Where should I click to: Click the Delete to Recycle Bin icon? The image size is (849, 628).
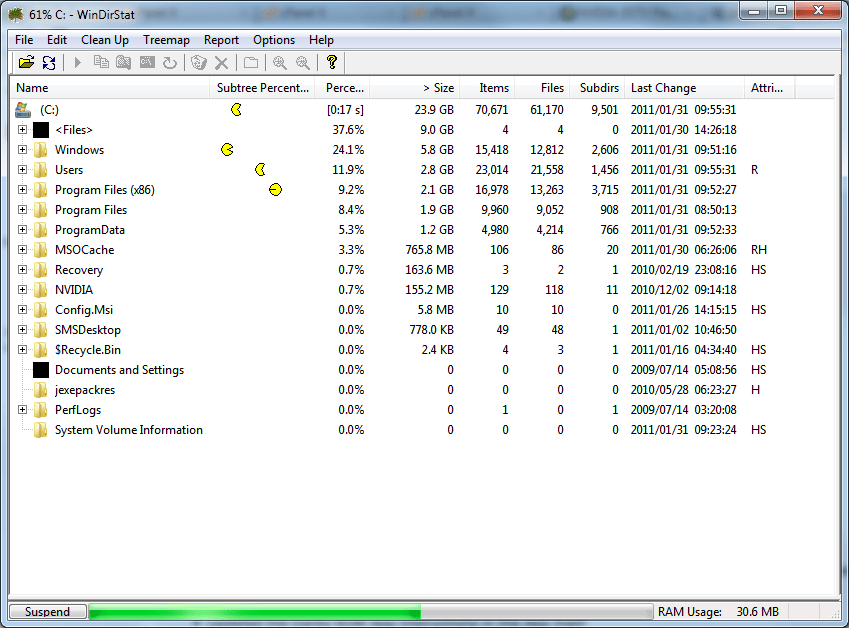tap(199, 63)
